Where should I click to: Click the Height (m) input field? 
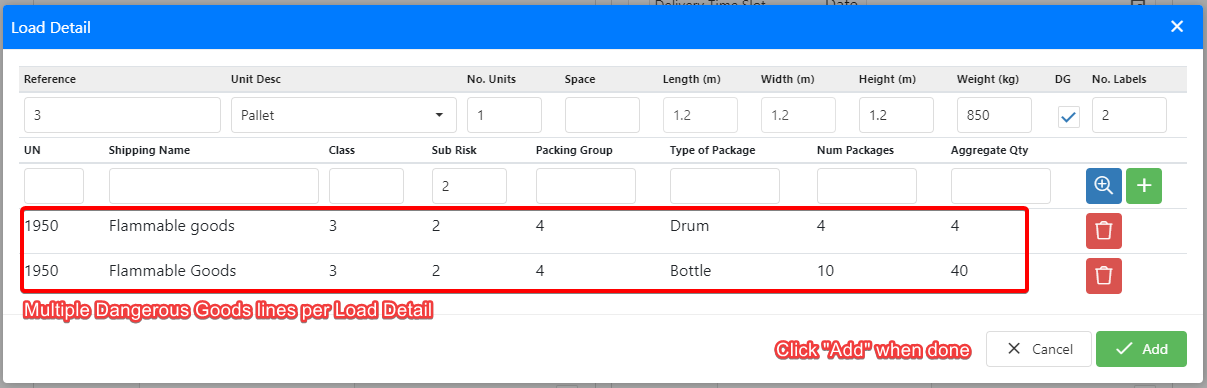point(896,115)
